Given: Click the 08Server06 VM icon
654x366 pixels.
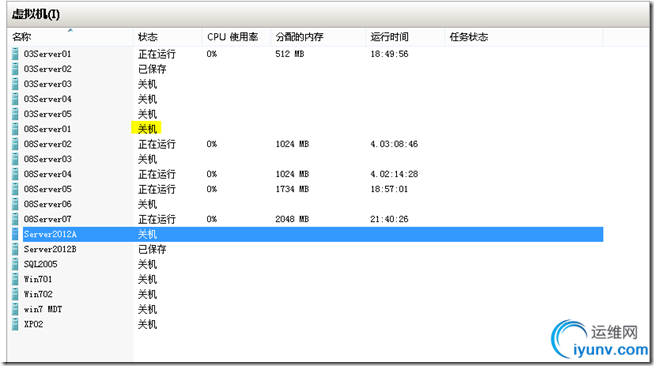Looking at the screenshot, I should [x=15, y=204].
